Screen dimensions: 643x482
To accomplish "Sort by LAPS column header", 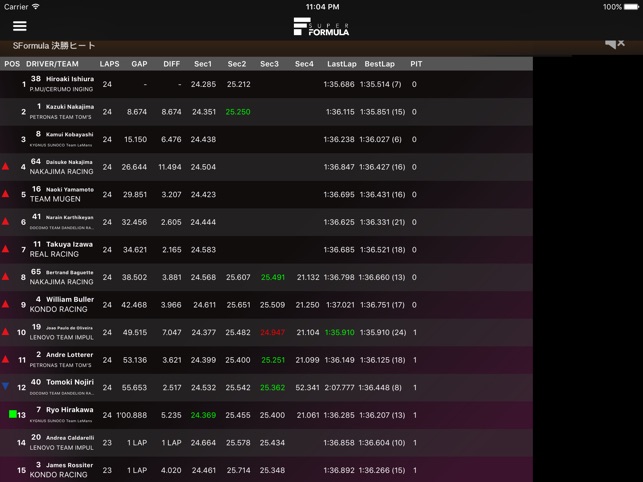I will click(x=109, y=64).
